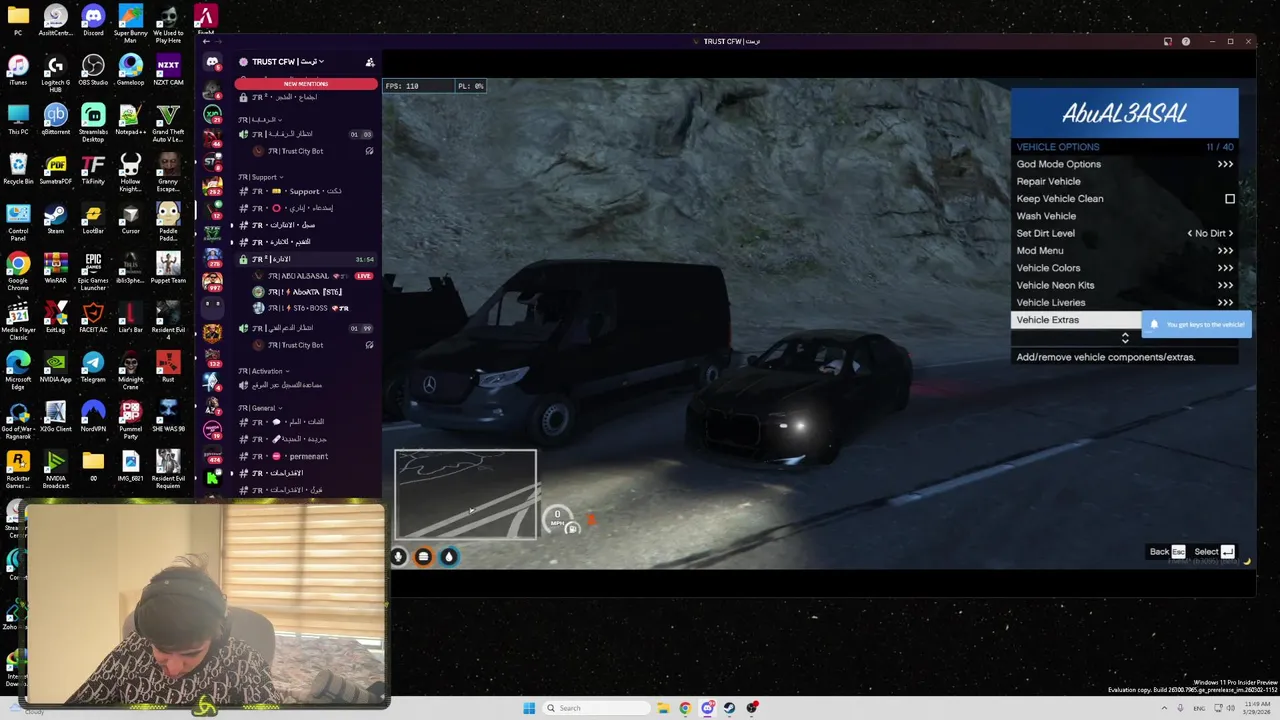This screenshot has width=1280, height=720.
Task: Click Trust City Bot under support waiting
Action: (x=310, y=345)
